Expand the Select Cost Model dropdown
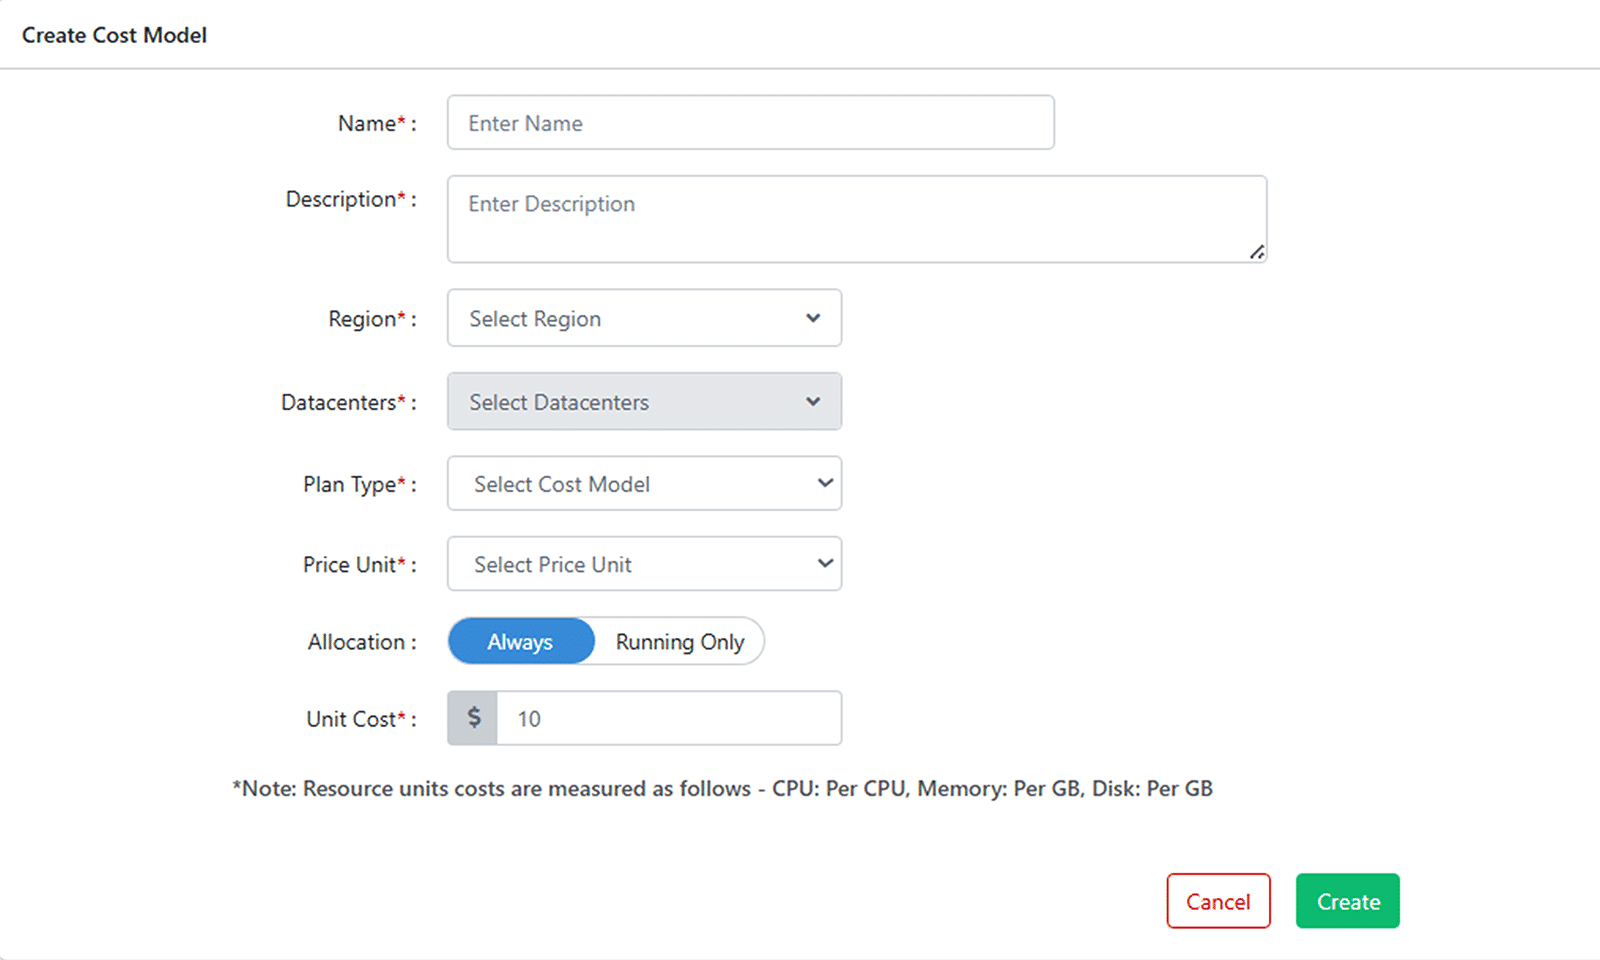This screenshot has height=960, width=1600. point(644,484)
